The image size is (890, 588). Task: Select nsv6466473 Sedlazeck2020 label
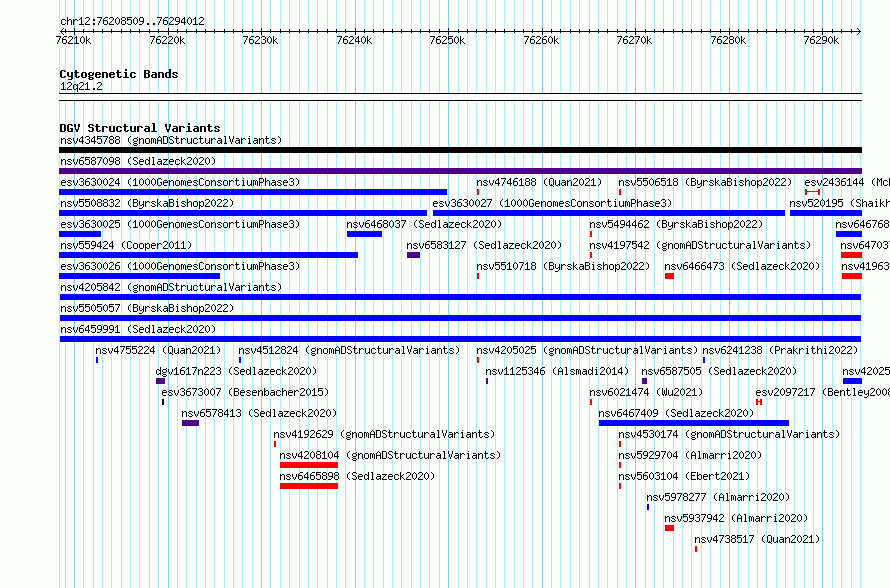pos(742,266)
